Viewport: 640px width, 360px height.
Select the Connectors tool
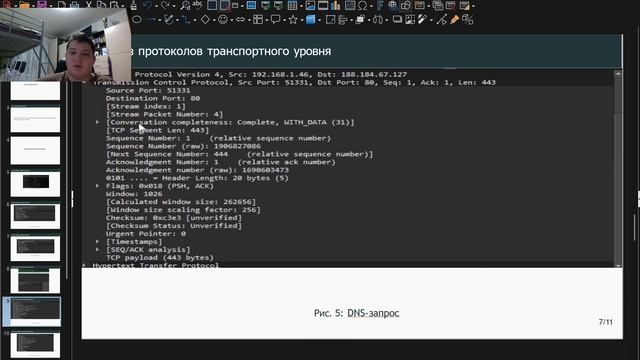(x=186, y=20)
